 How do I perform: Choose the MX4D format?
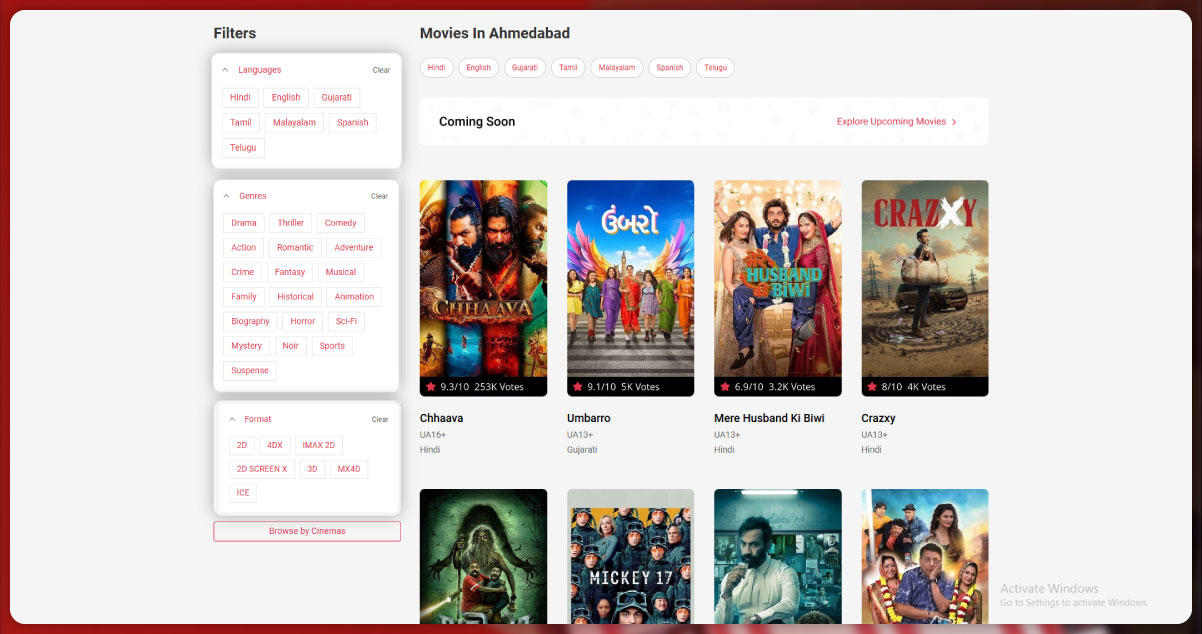pyautogui.click(x=349, y=469)
